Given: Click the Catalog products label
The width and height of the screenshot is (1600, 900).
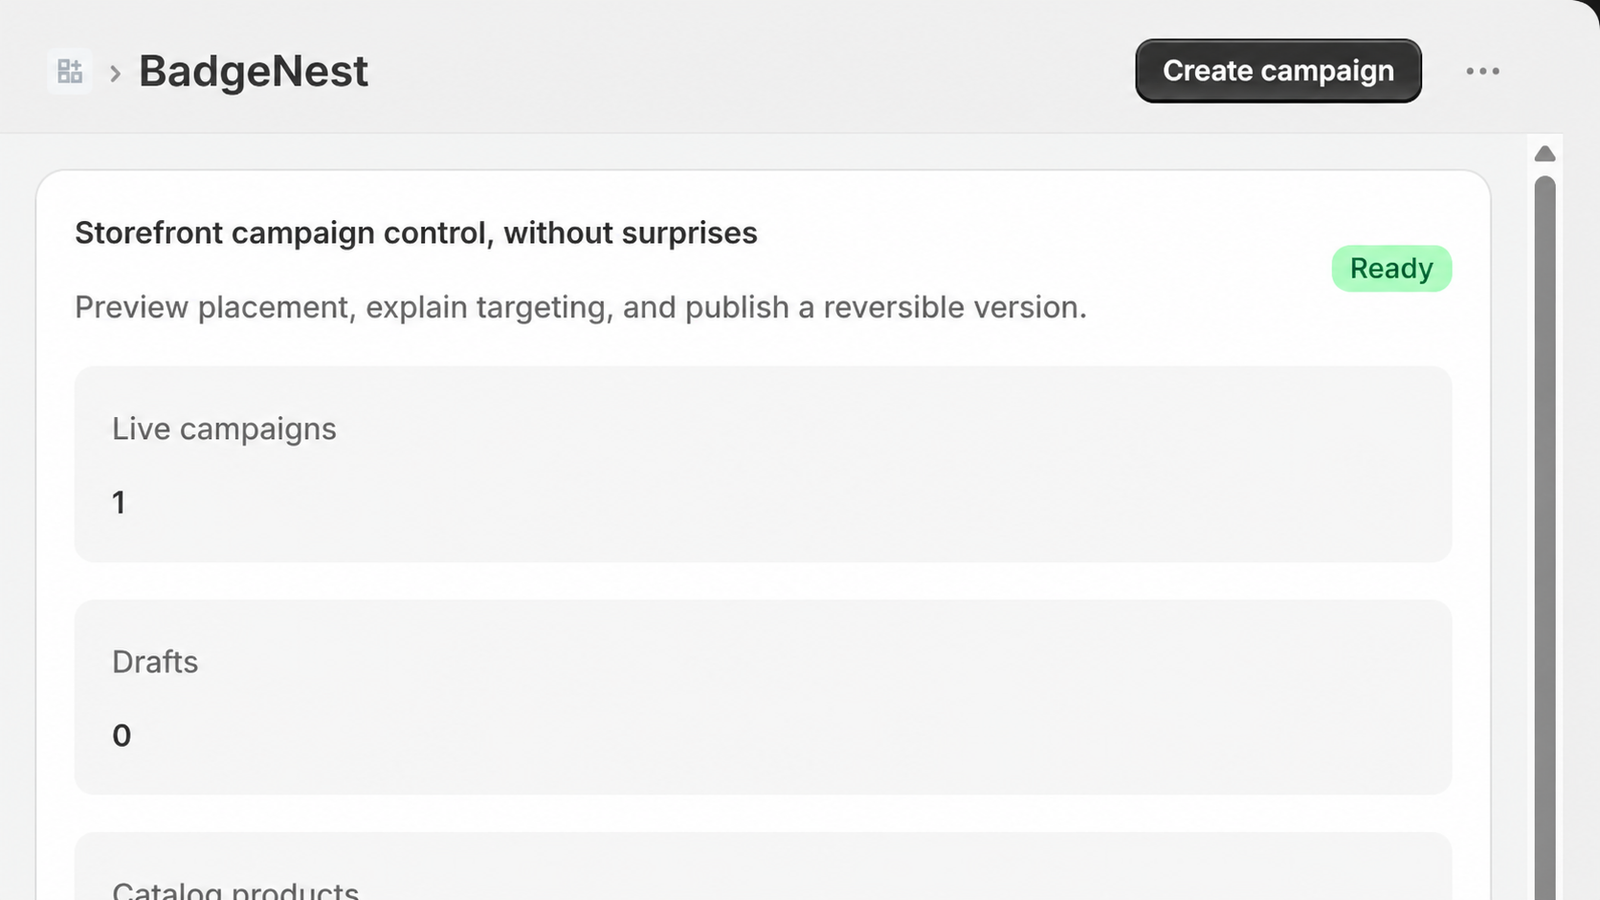Looking at the screenshot, I should (x=235, y=890).
